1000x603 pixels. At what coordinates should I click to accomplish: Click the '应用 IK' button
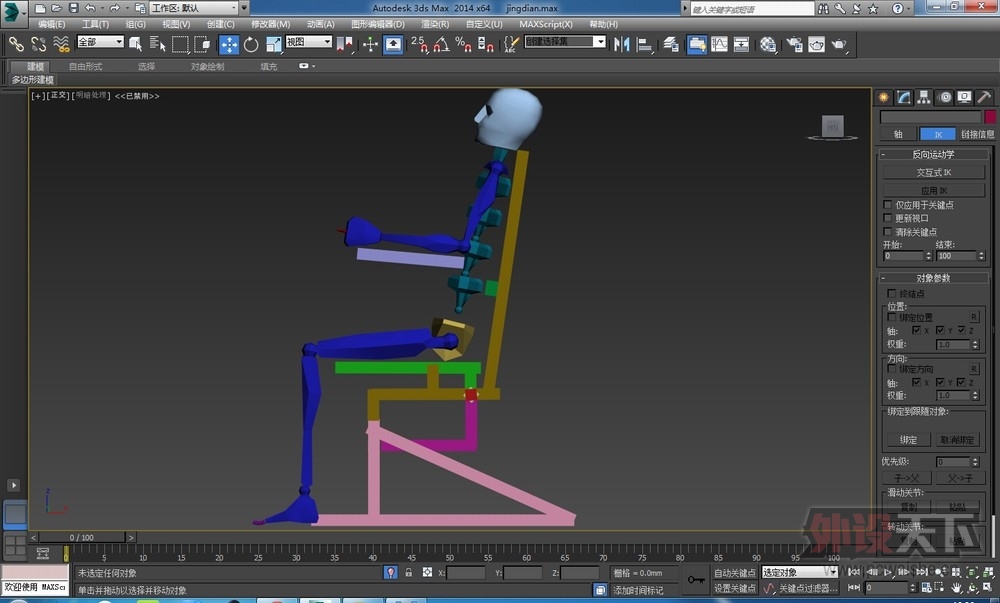[934, 190]
